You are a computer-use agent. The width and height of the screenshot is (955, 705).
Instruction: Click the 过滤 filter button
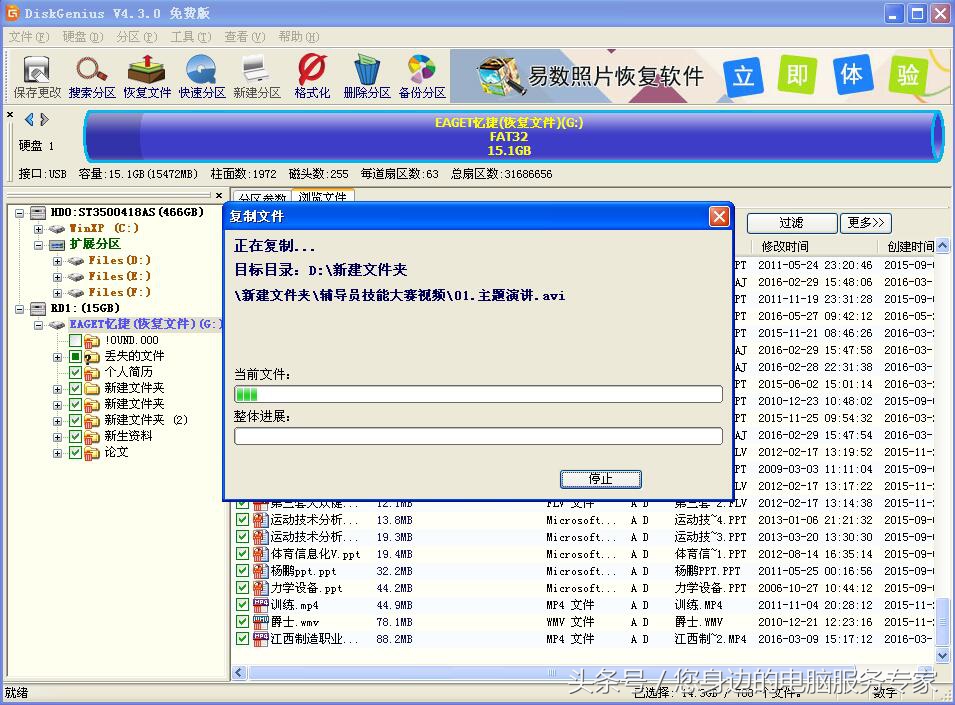792,223
